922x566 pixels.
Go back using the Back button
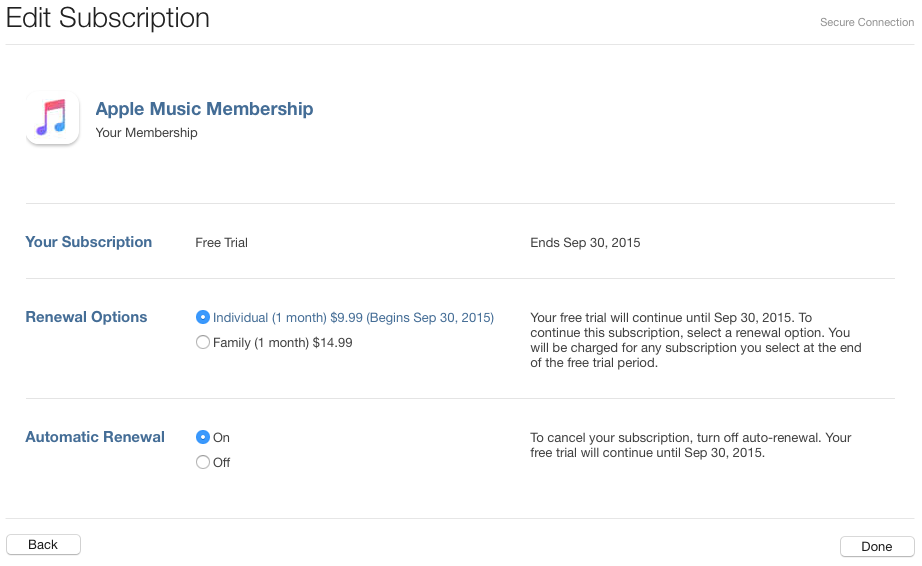pos(44,545)
